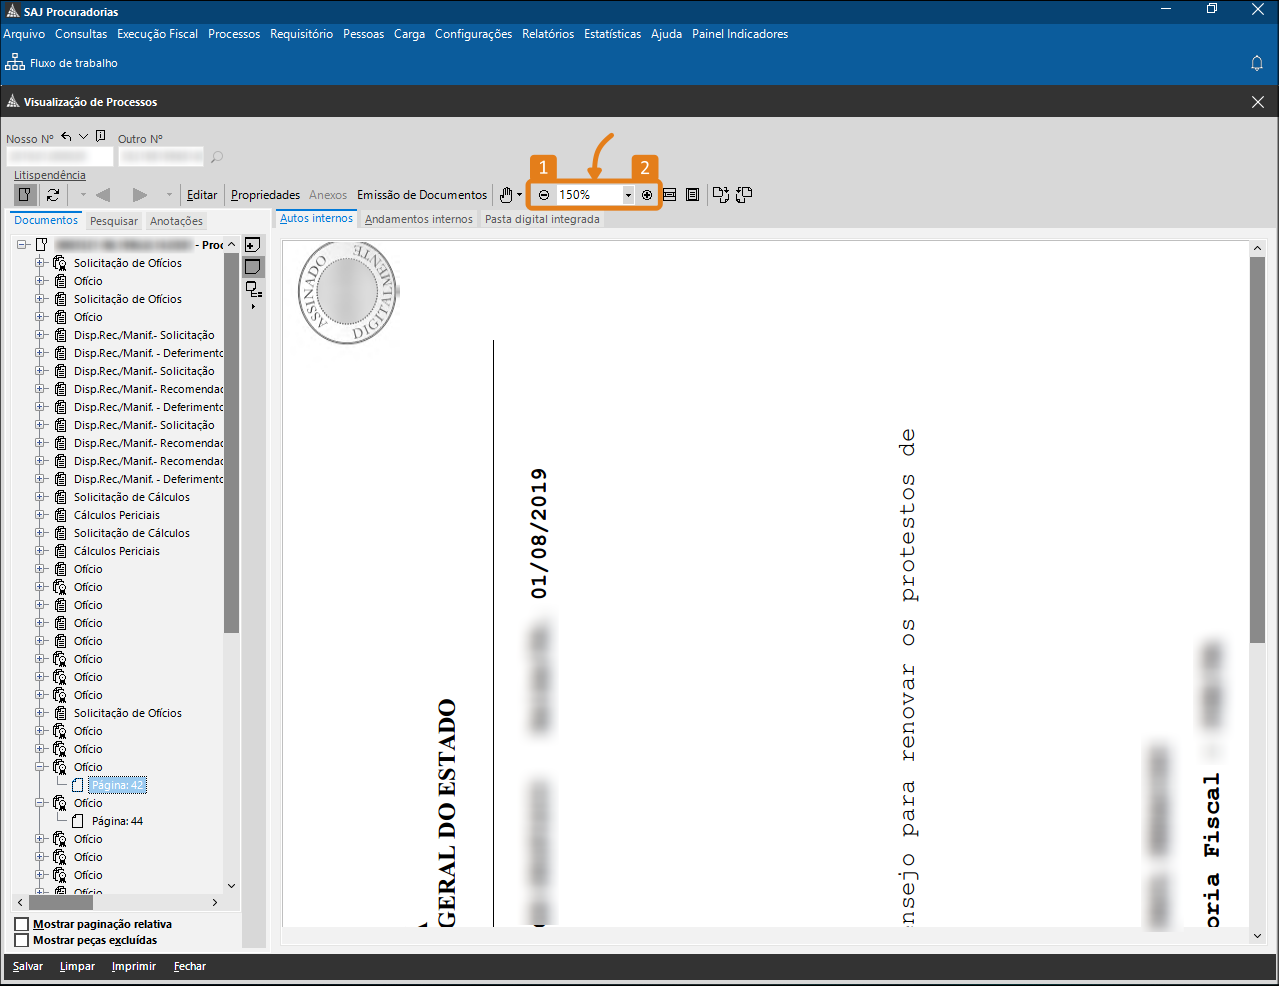Image resolution: width=1279 pixels, height=986 pixels.
Task: Open the 150% zoom level dropdown
Action: point(628,195)
